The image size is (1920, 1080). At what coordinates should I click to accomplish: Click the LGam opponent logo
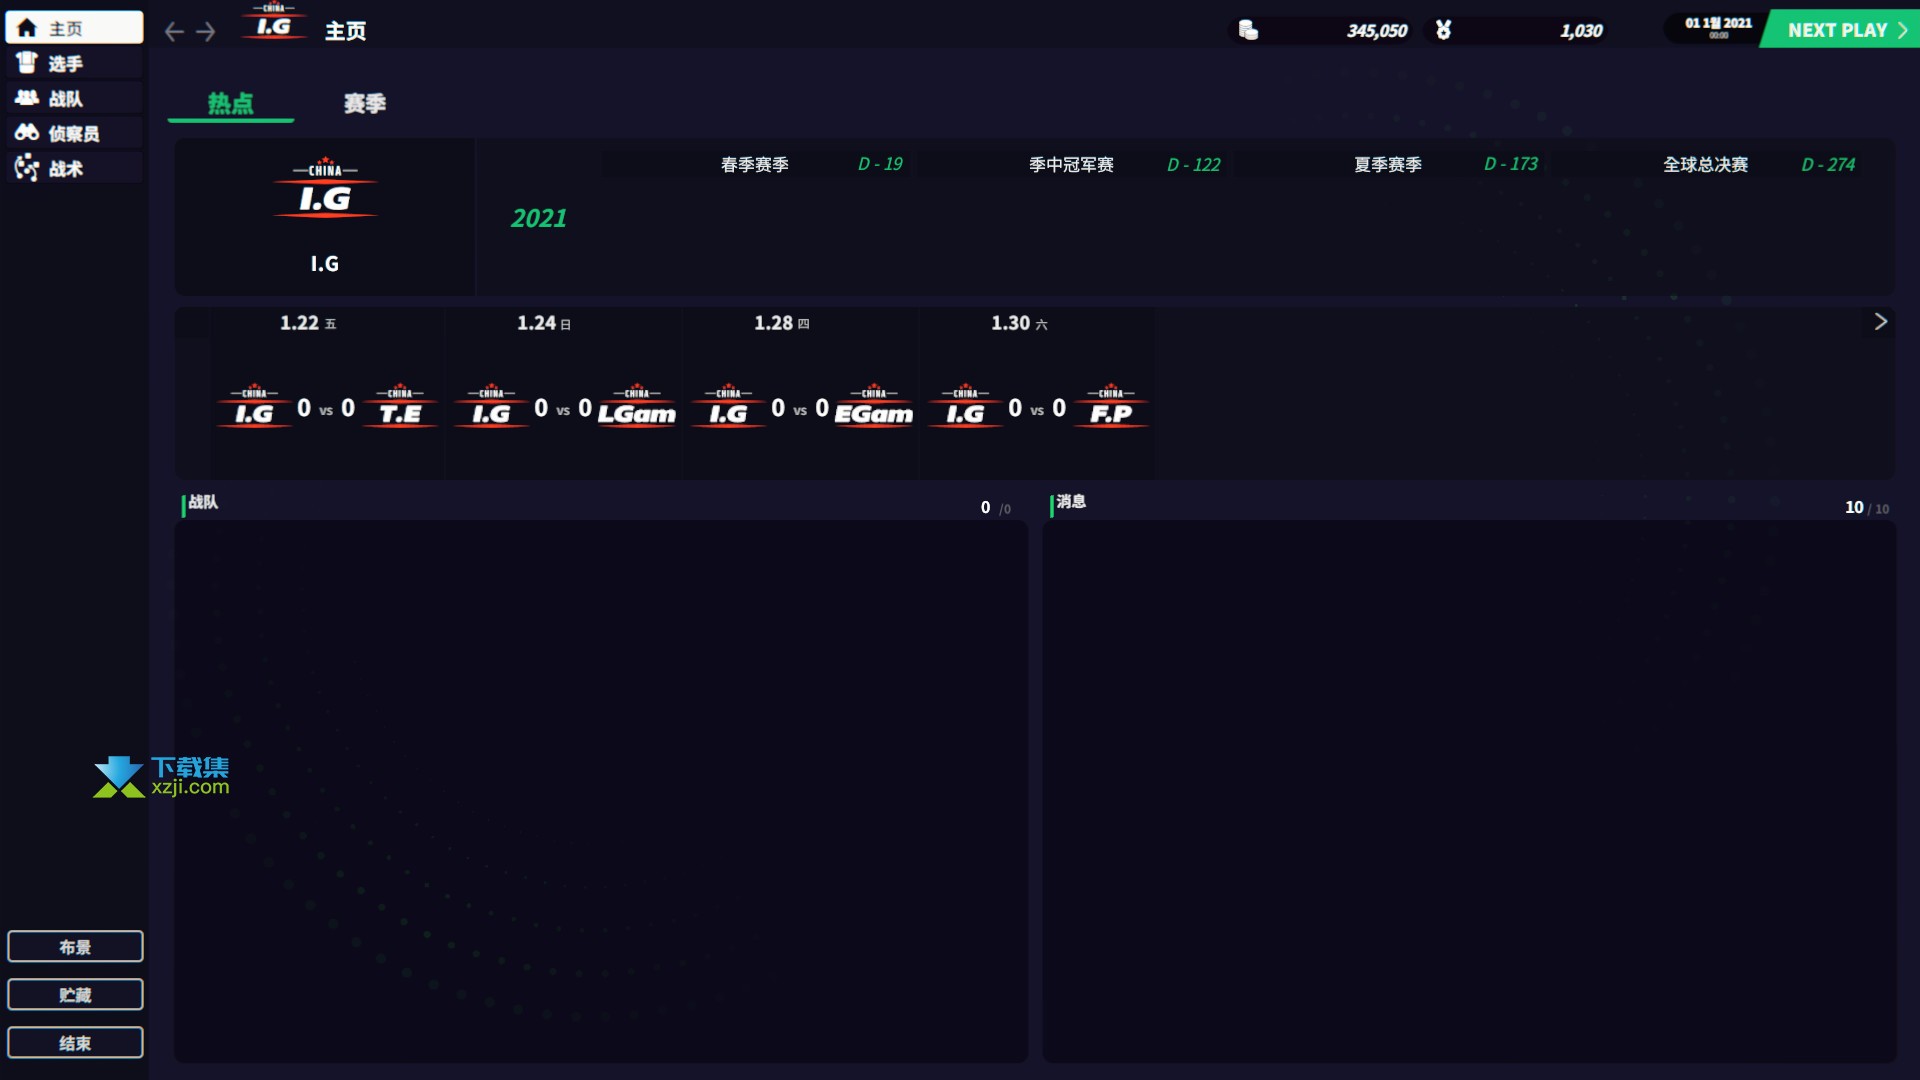637,406
